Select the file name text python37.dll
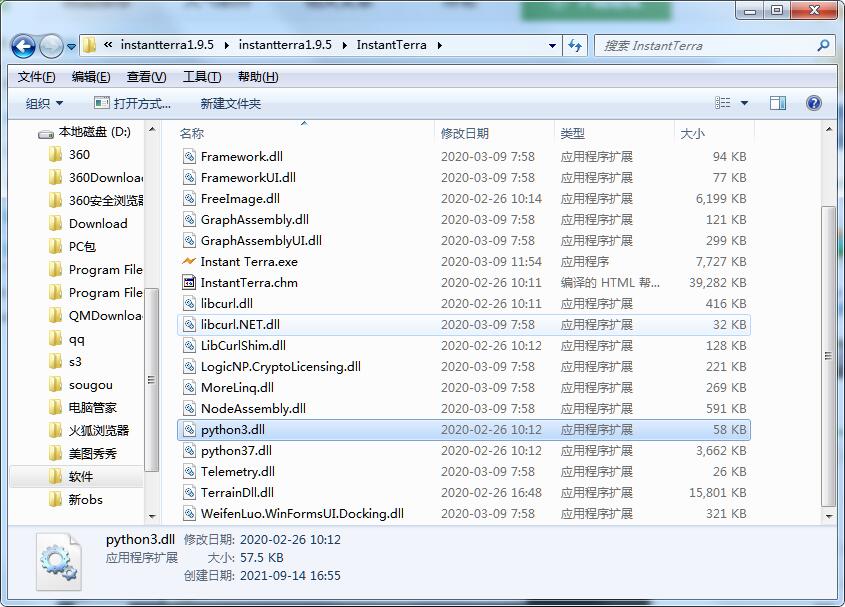 (236, 451)
